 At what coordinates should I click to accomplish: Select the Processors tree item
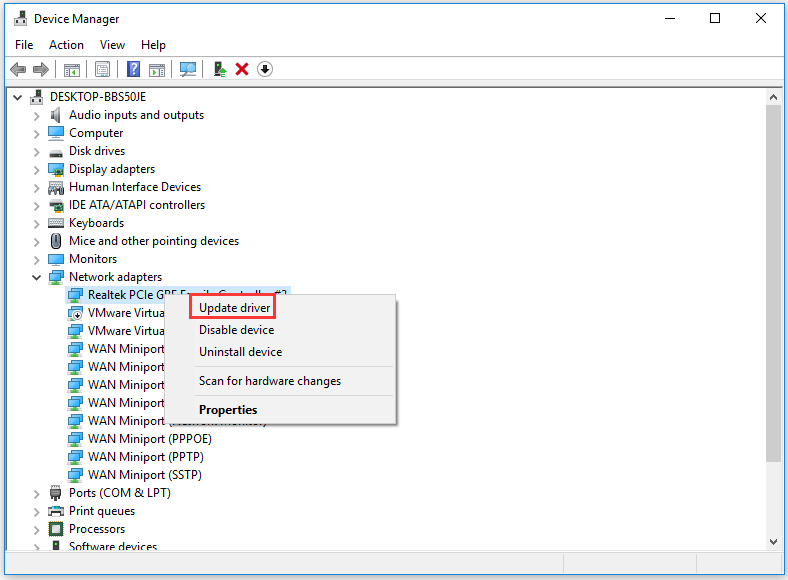point(97,529)
